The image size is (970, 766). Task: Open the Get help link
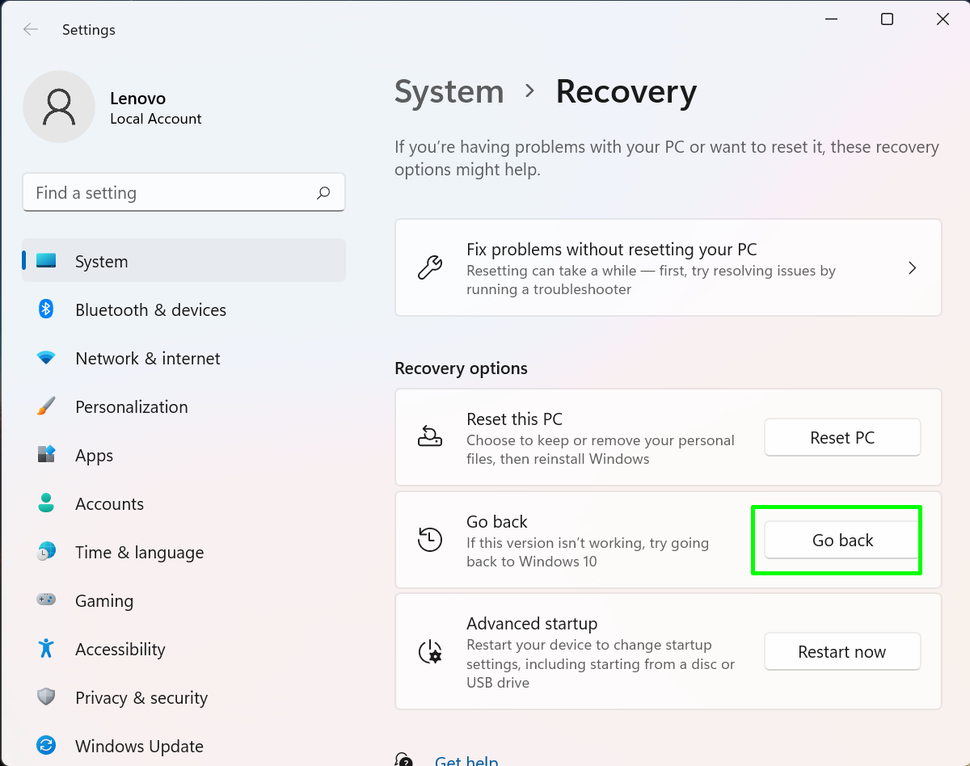tap(466, 760)
